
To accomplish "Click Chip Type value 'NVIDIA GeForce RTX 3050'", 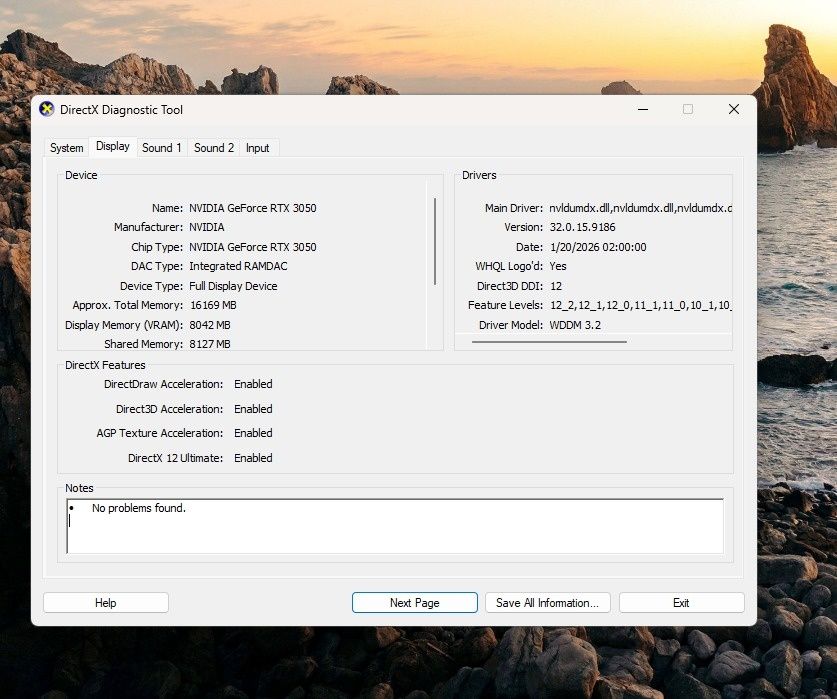I will (252, 247).
